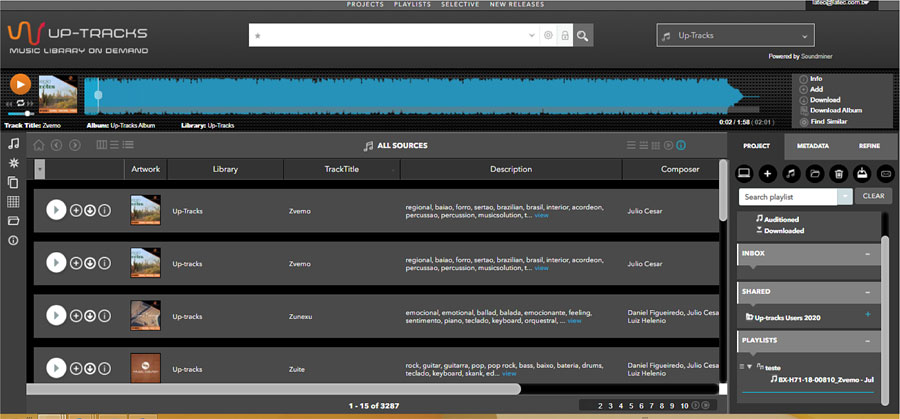
Task: Click the waveform playhead position handle
Action: [x=98, y=95]
